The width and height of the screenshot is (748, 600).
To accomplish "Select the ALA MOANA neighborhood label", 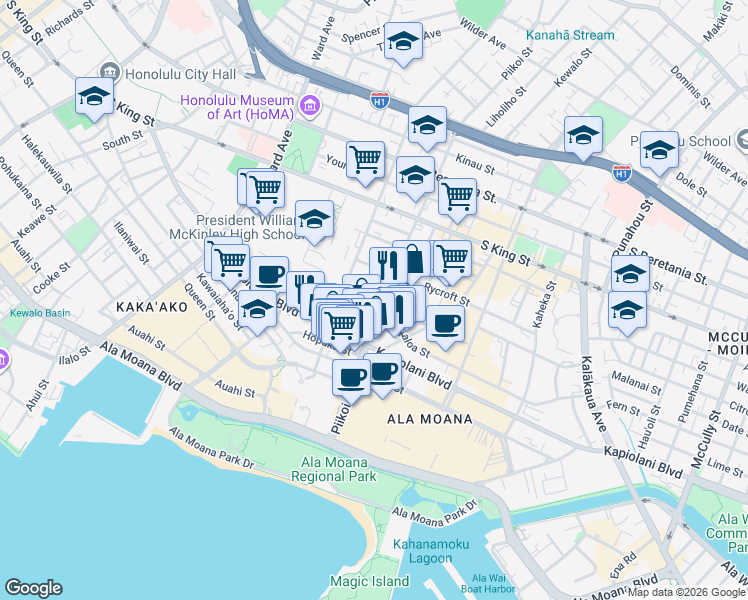I will [x=430, y=419].
